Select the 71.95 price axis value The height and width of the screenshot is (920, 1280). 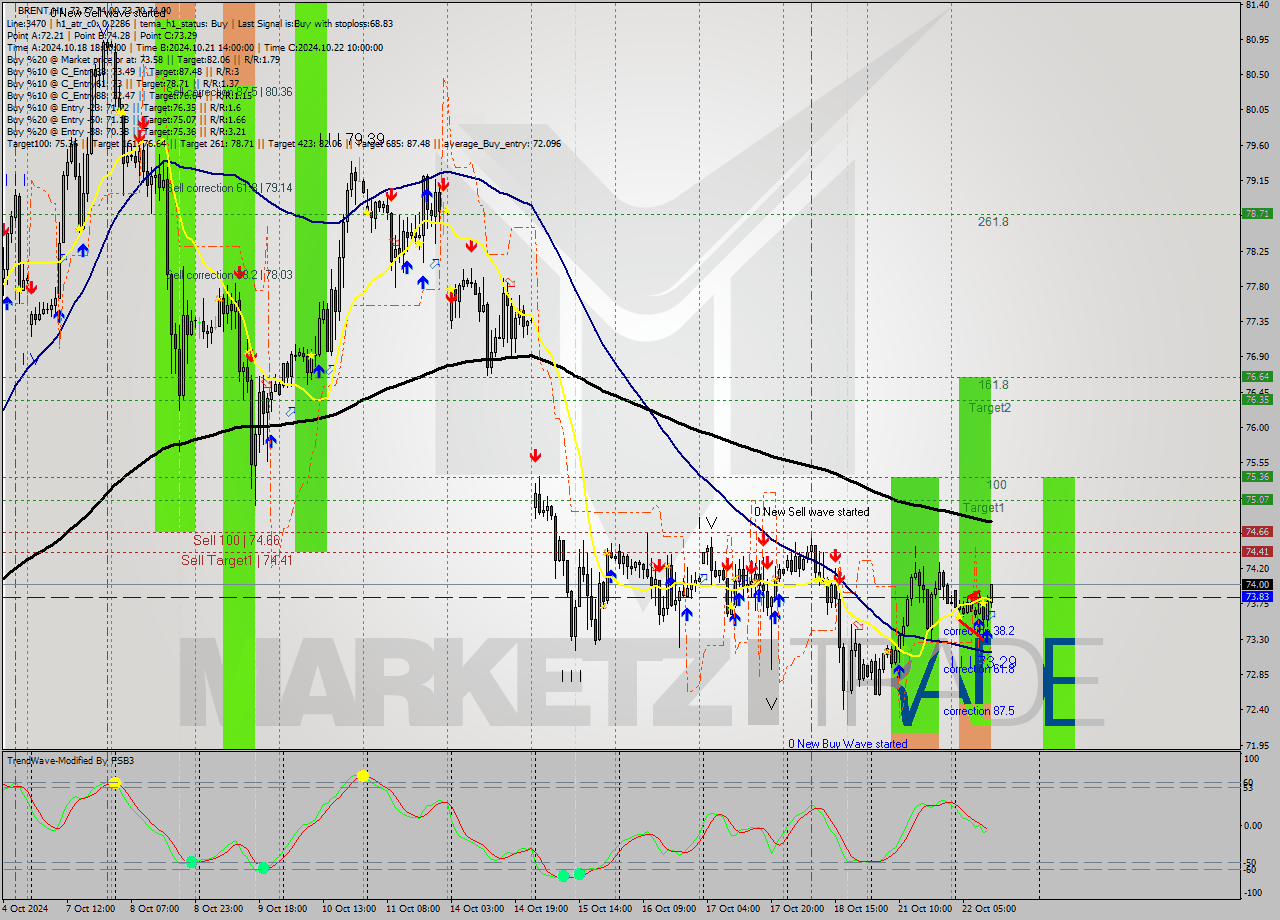[x=1257, y=745]
